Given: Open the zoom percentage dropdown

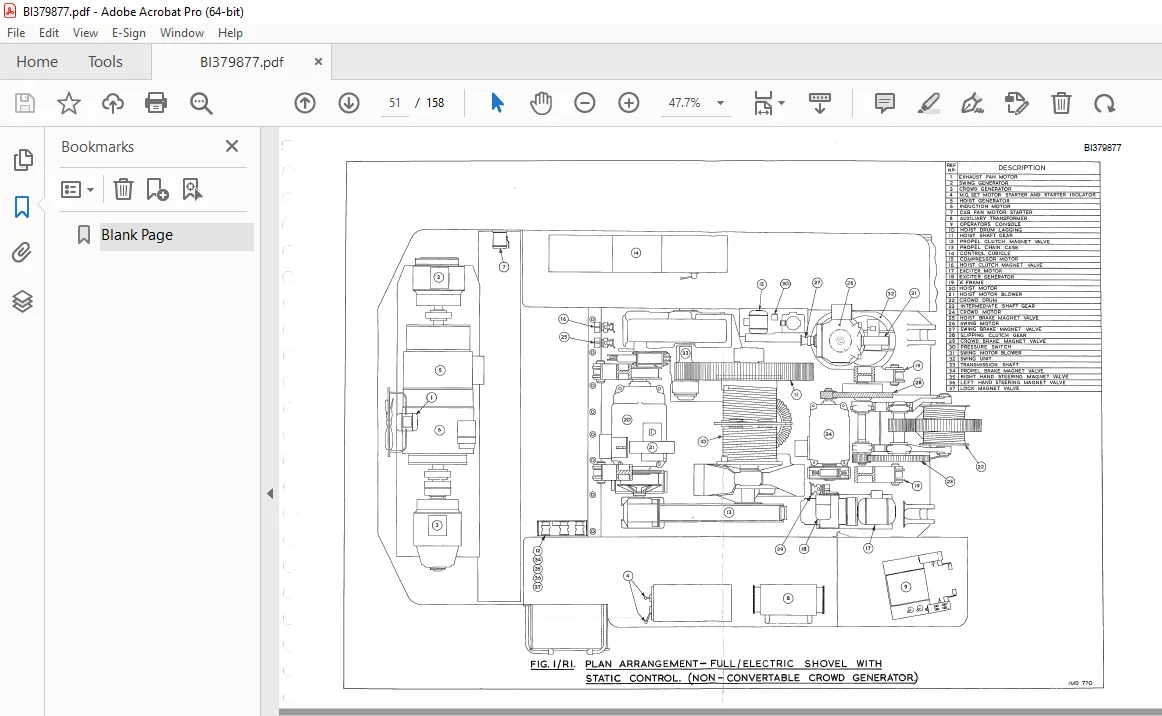Looking at the screenshot, I should (720, 103).
